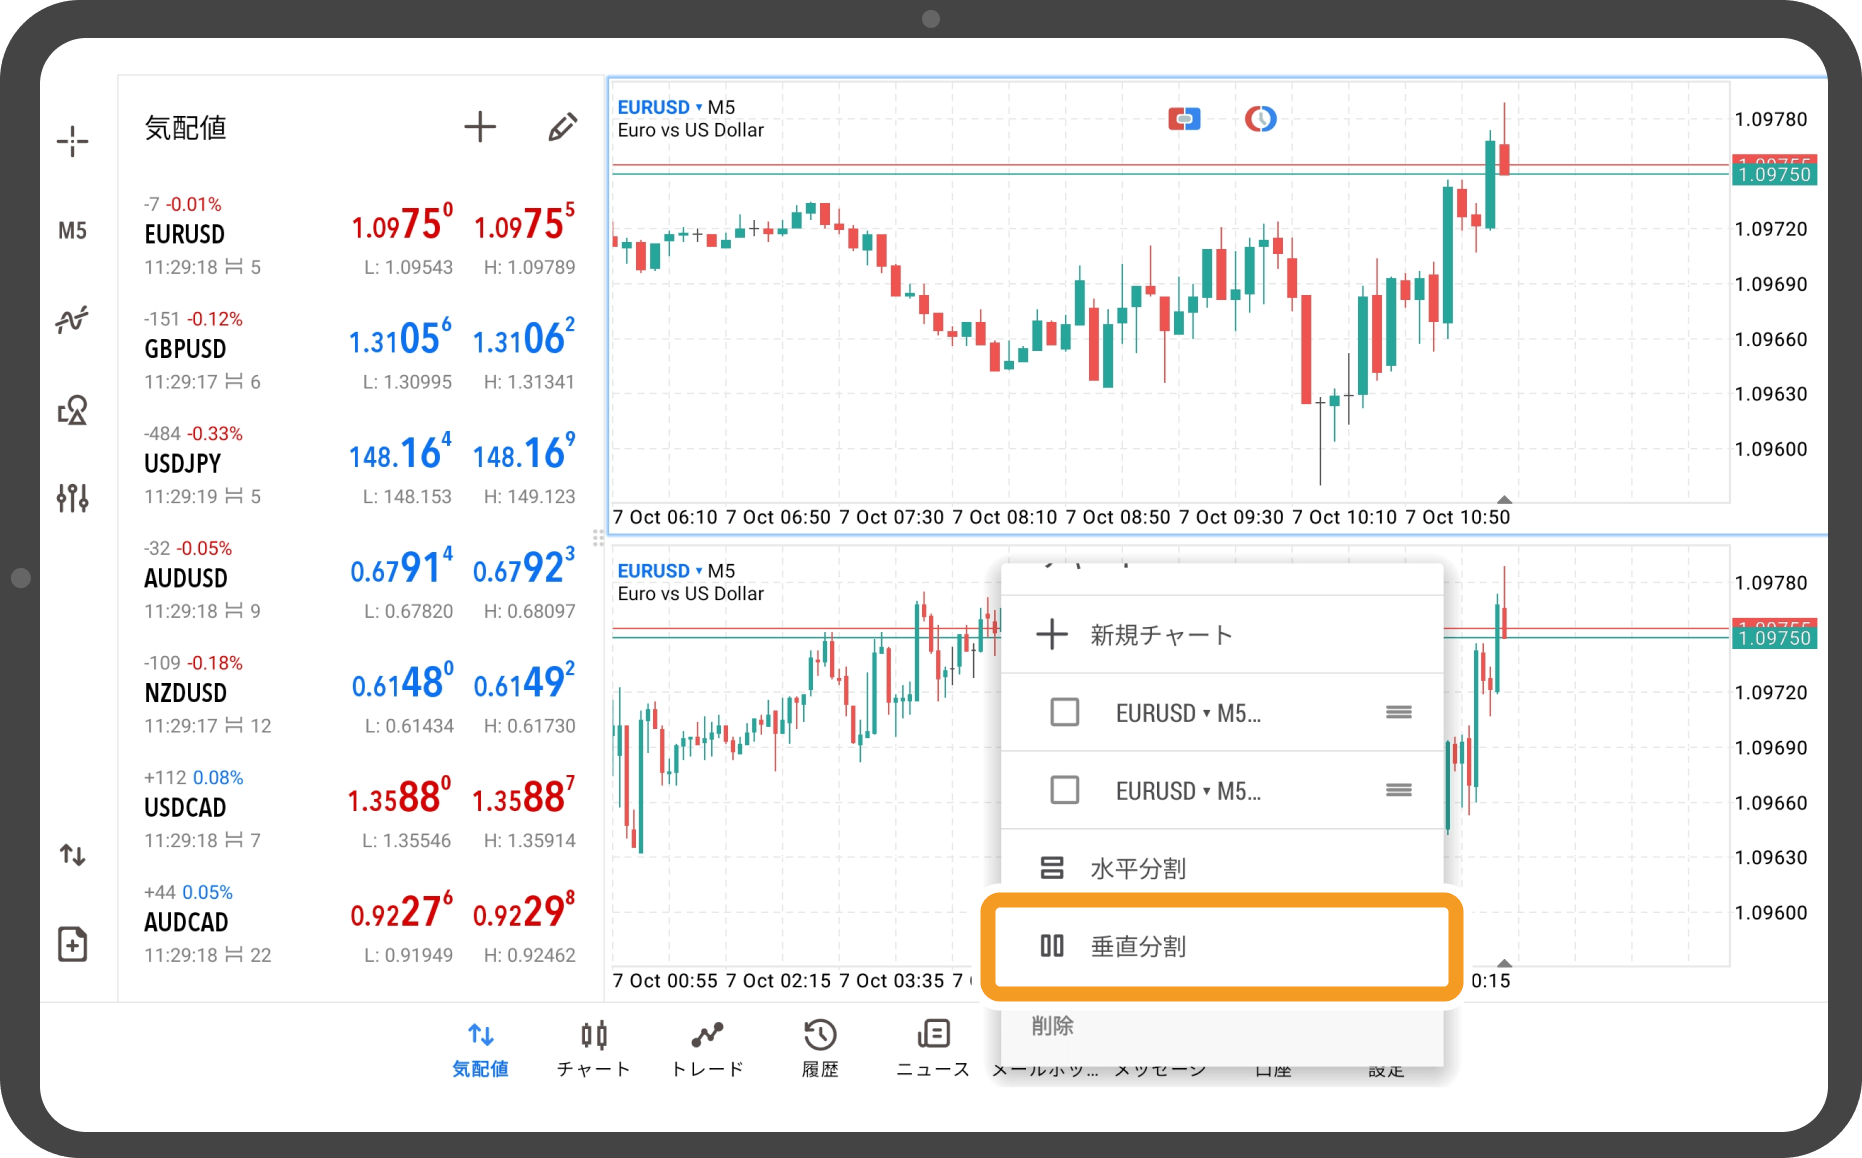Select the EURUSD quote row
Viewport: 1862px width, 1158px height.
360,236
